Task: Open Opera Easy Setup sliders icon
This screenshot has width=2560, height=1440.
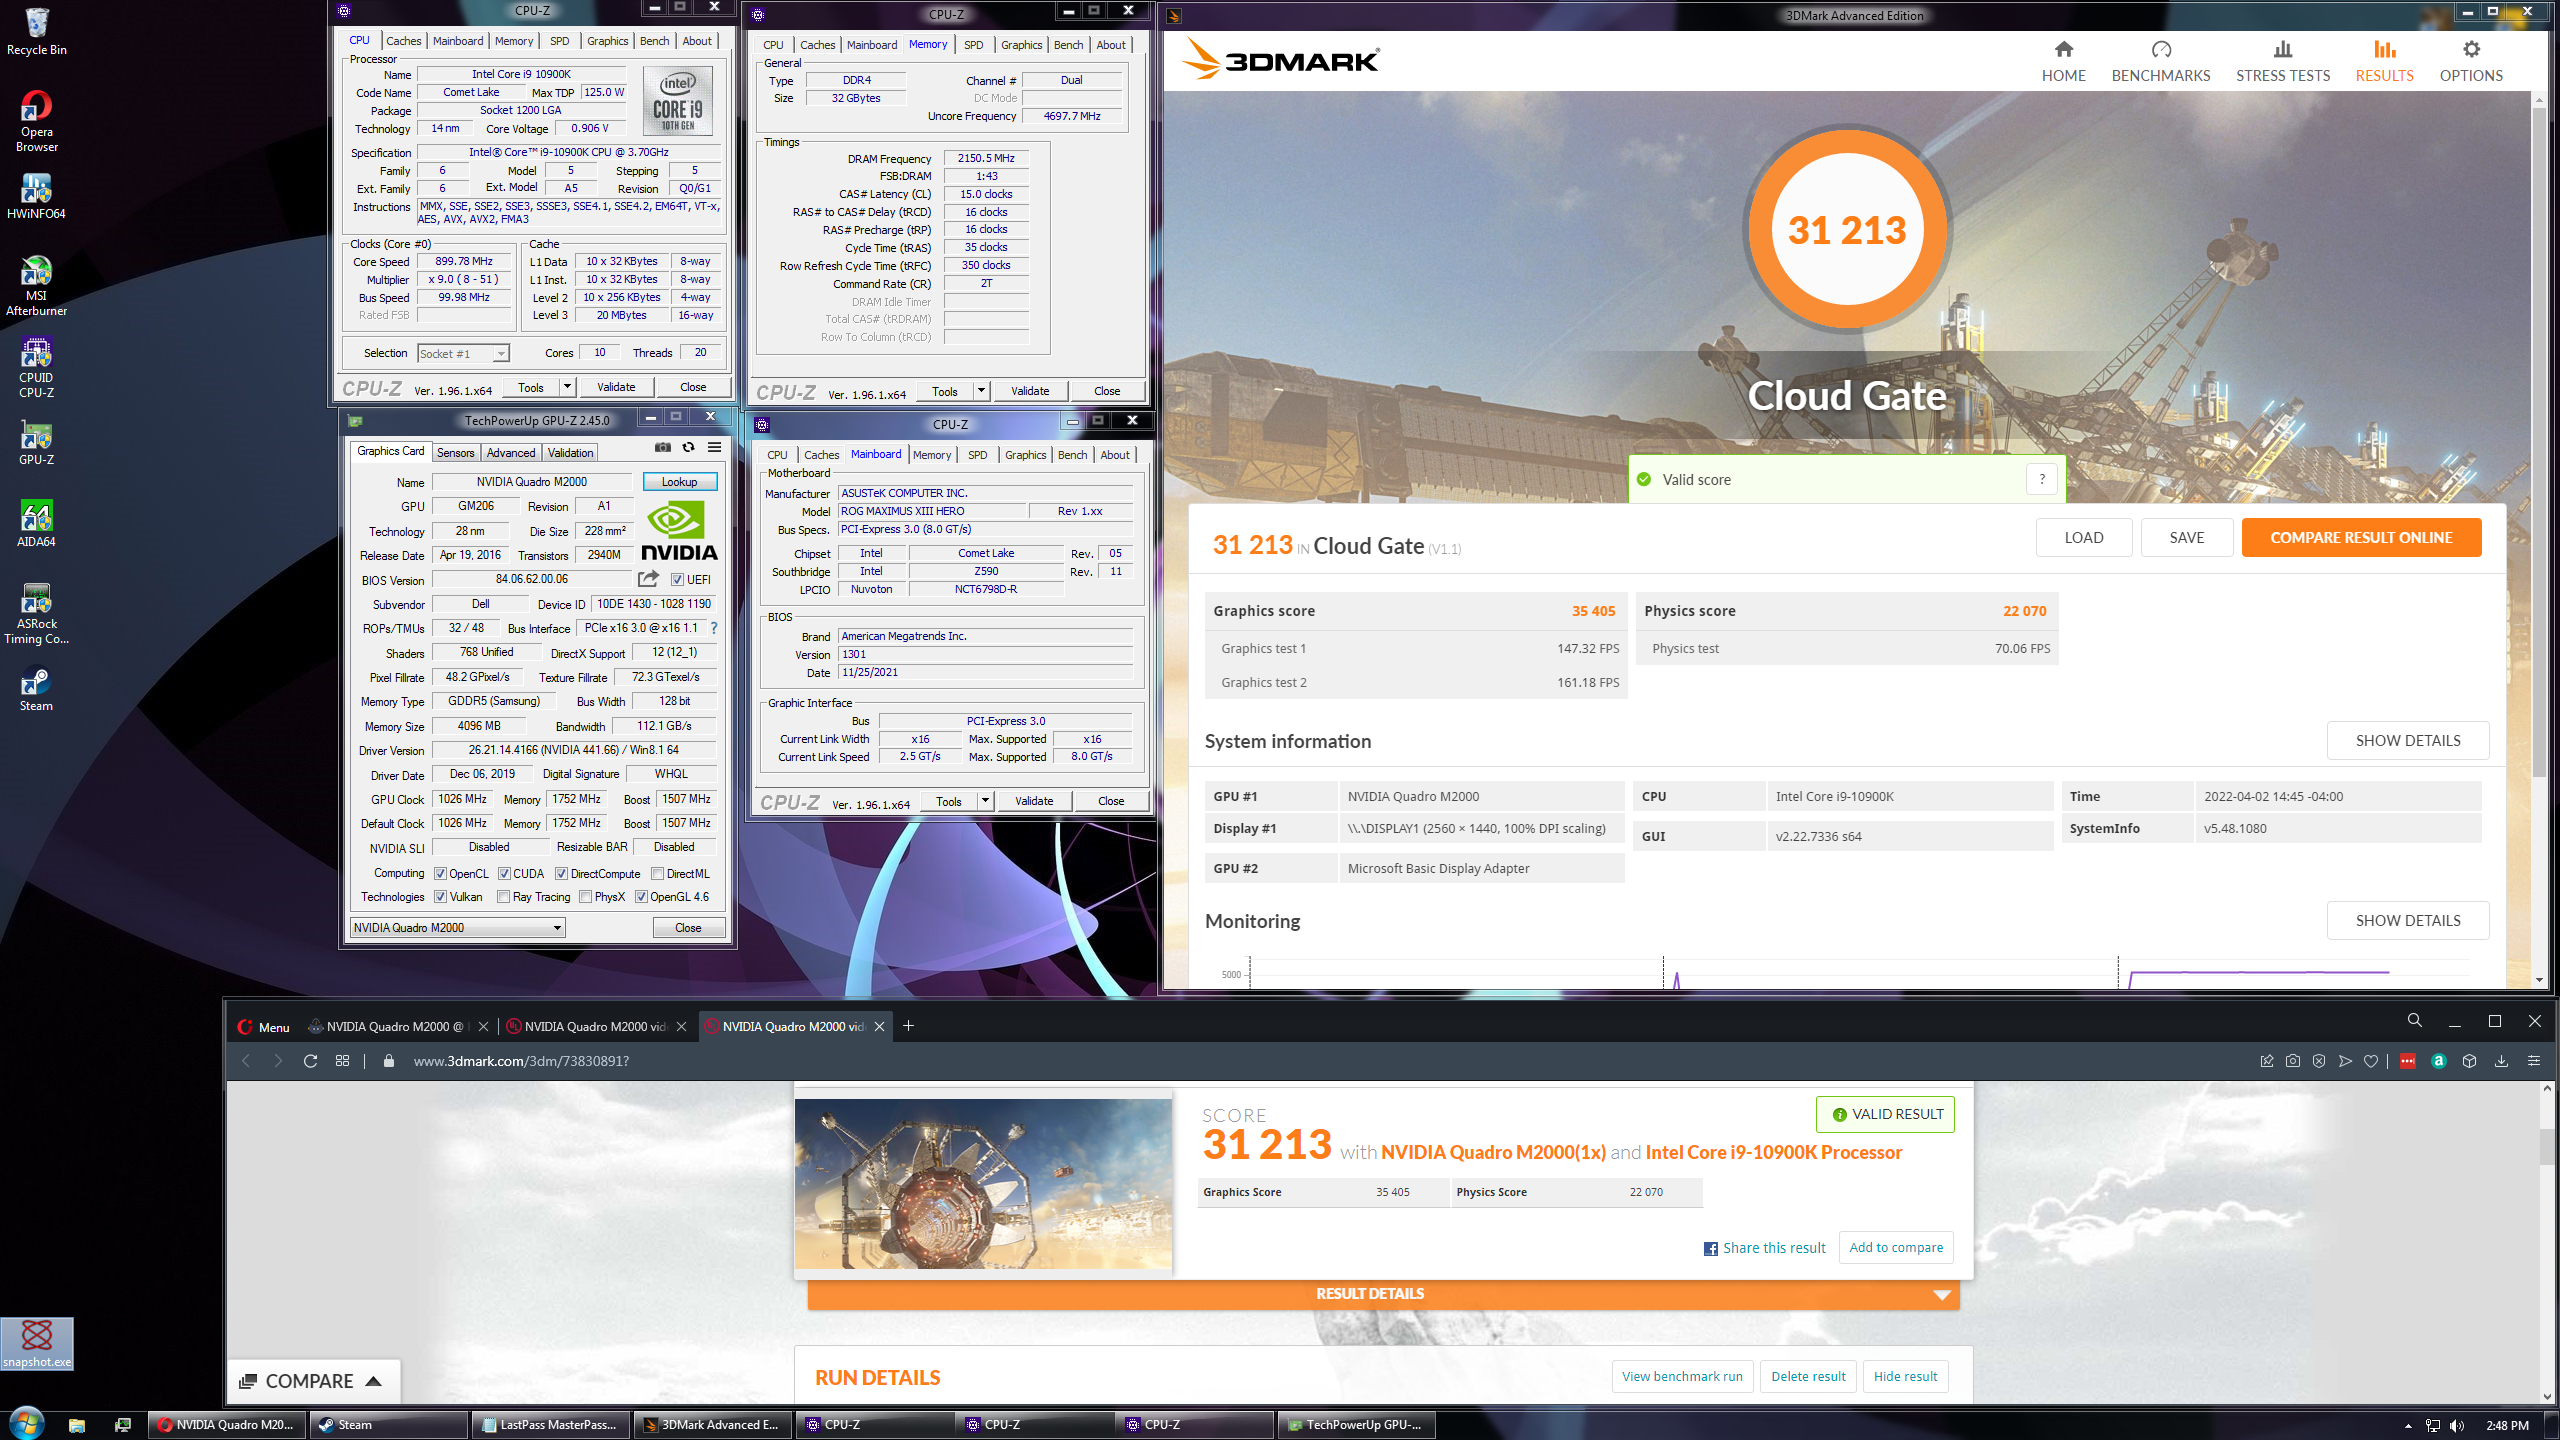Action: pos(2533,1061)
